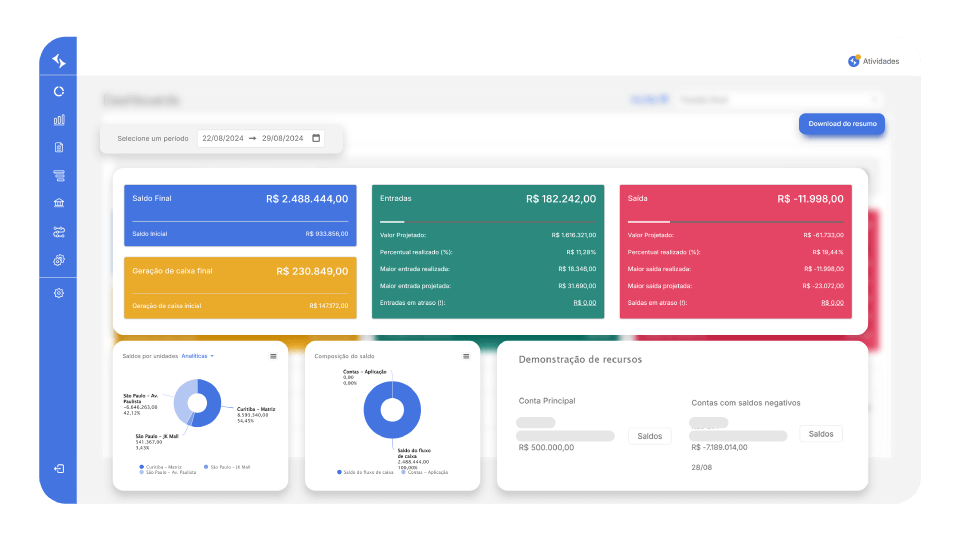Click the Atividades notification icon

[854, 61]
